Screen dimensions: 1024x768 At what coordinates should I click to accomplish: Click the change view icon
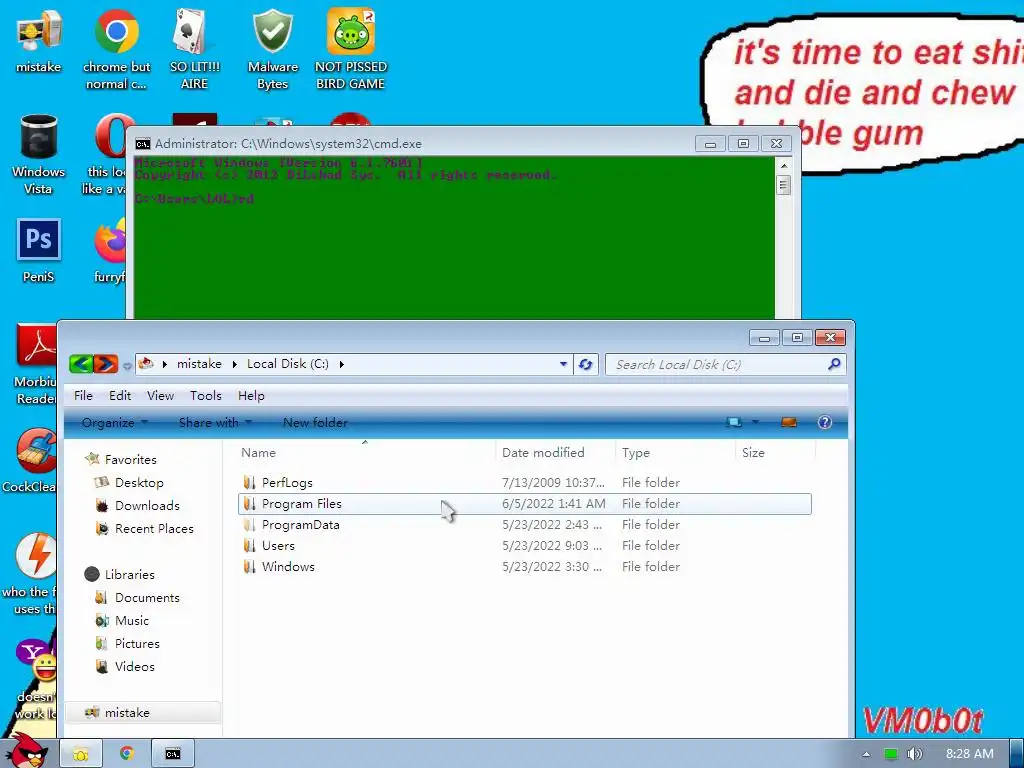734,423
